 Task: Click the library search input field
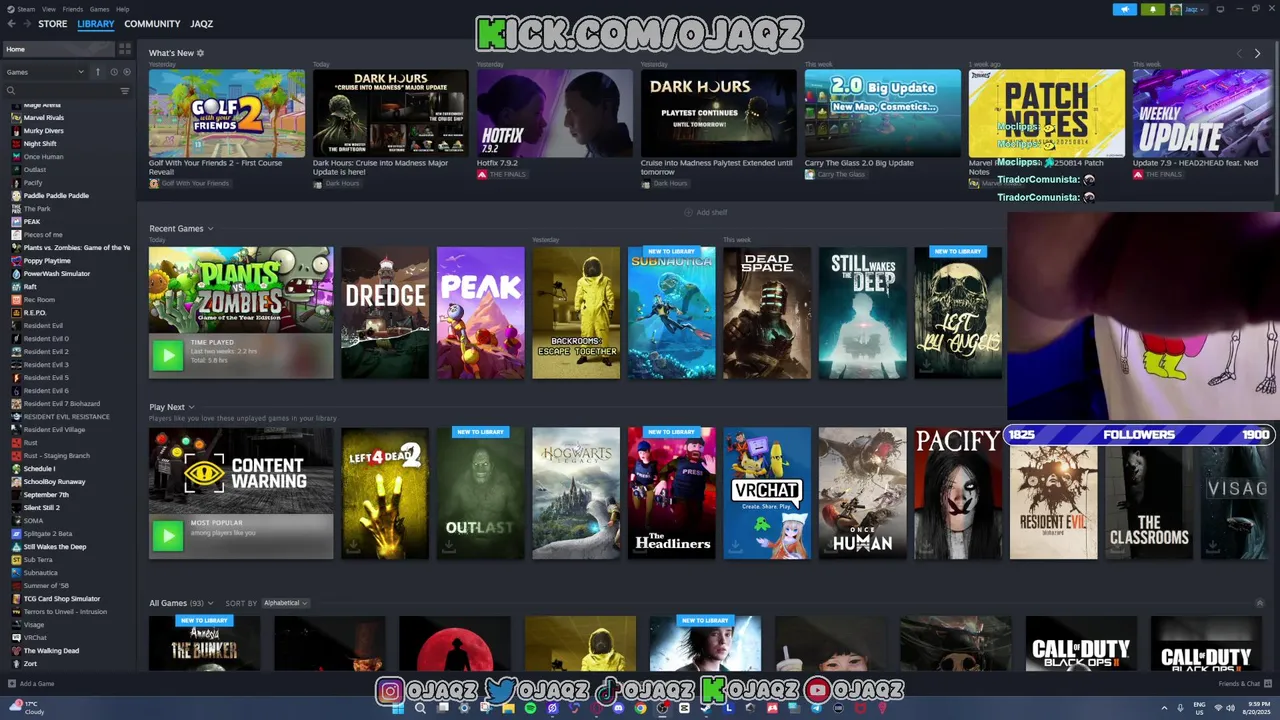click(x=66, y=91)
